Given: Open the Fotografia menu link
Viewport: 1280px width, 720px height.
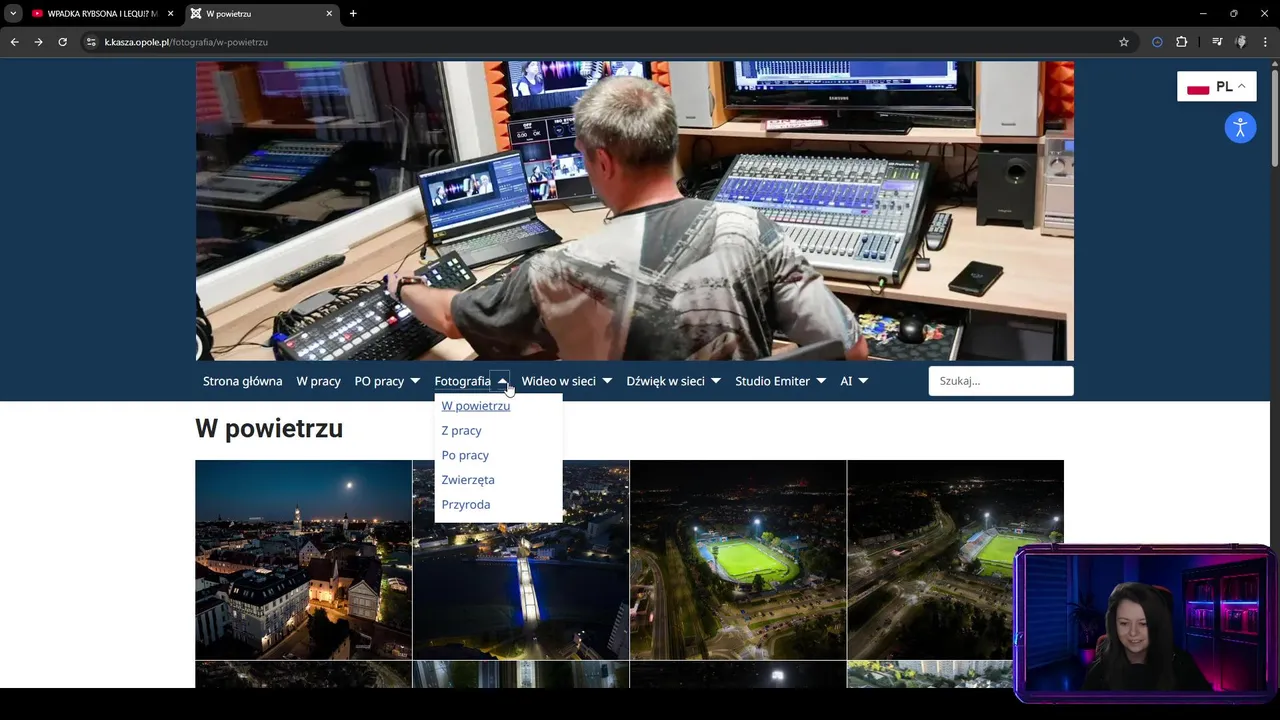Looking at the screenshot, I should click(x=462, y=381).
